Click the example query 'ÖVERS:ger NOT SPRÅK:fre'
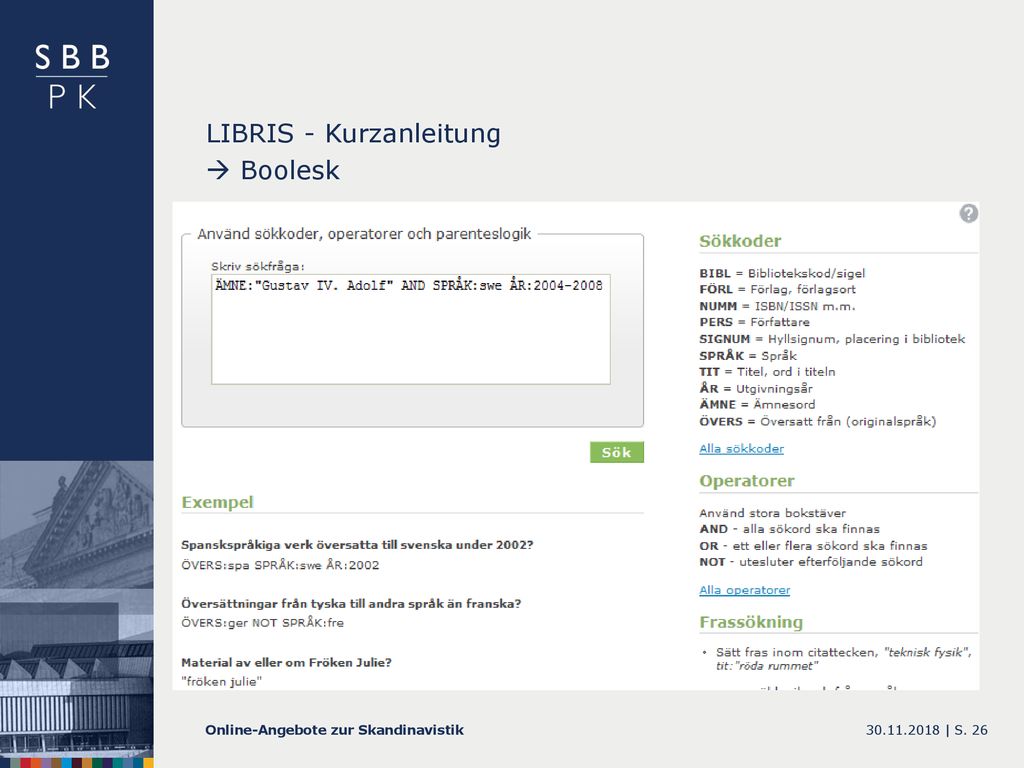The image size is (1024, 768). click(263, 622)
